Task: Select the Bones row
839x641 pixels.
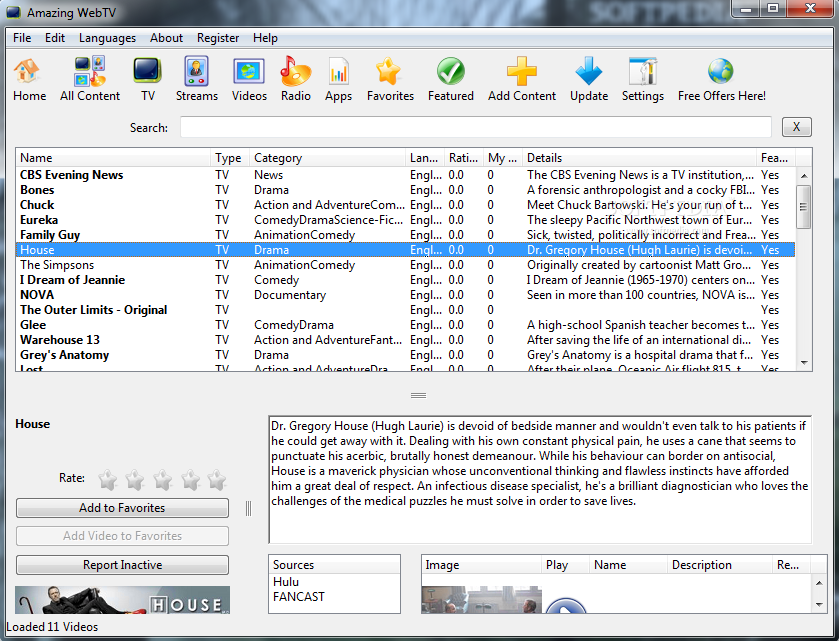Action: coord(405,190)
